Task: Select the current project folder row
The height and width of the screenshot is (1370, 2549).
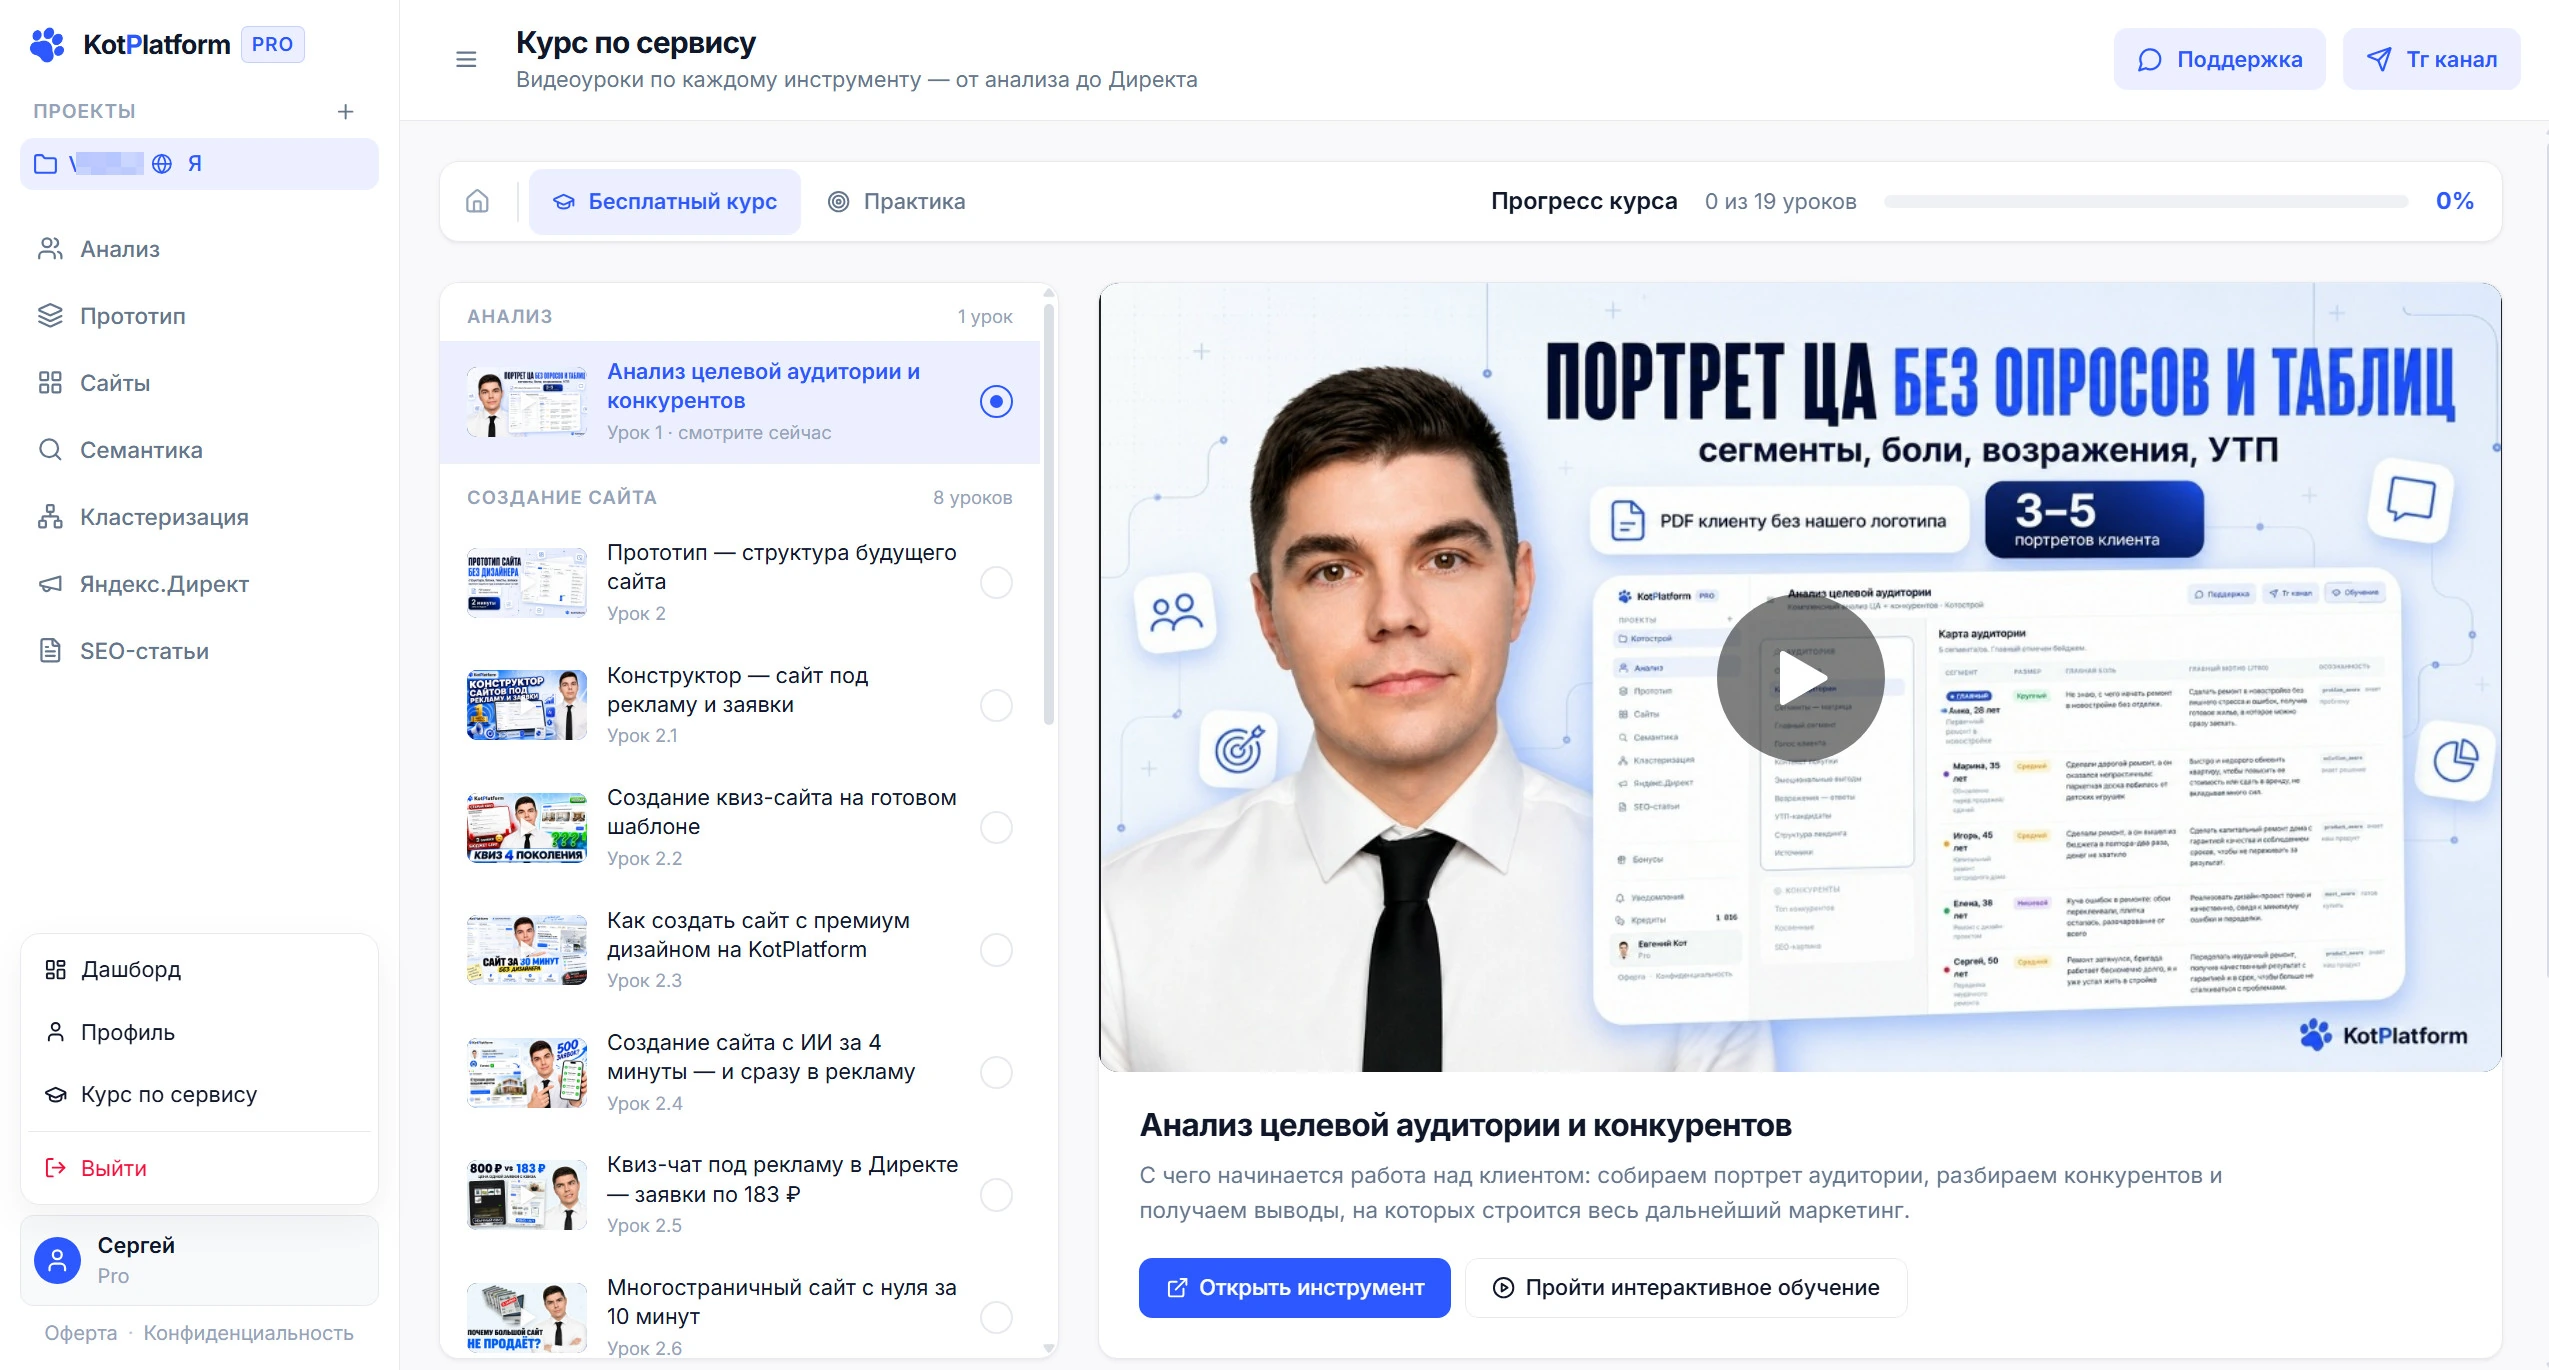Action: tap(199, 164)
